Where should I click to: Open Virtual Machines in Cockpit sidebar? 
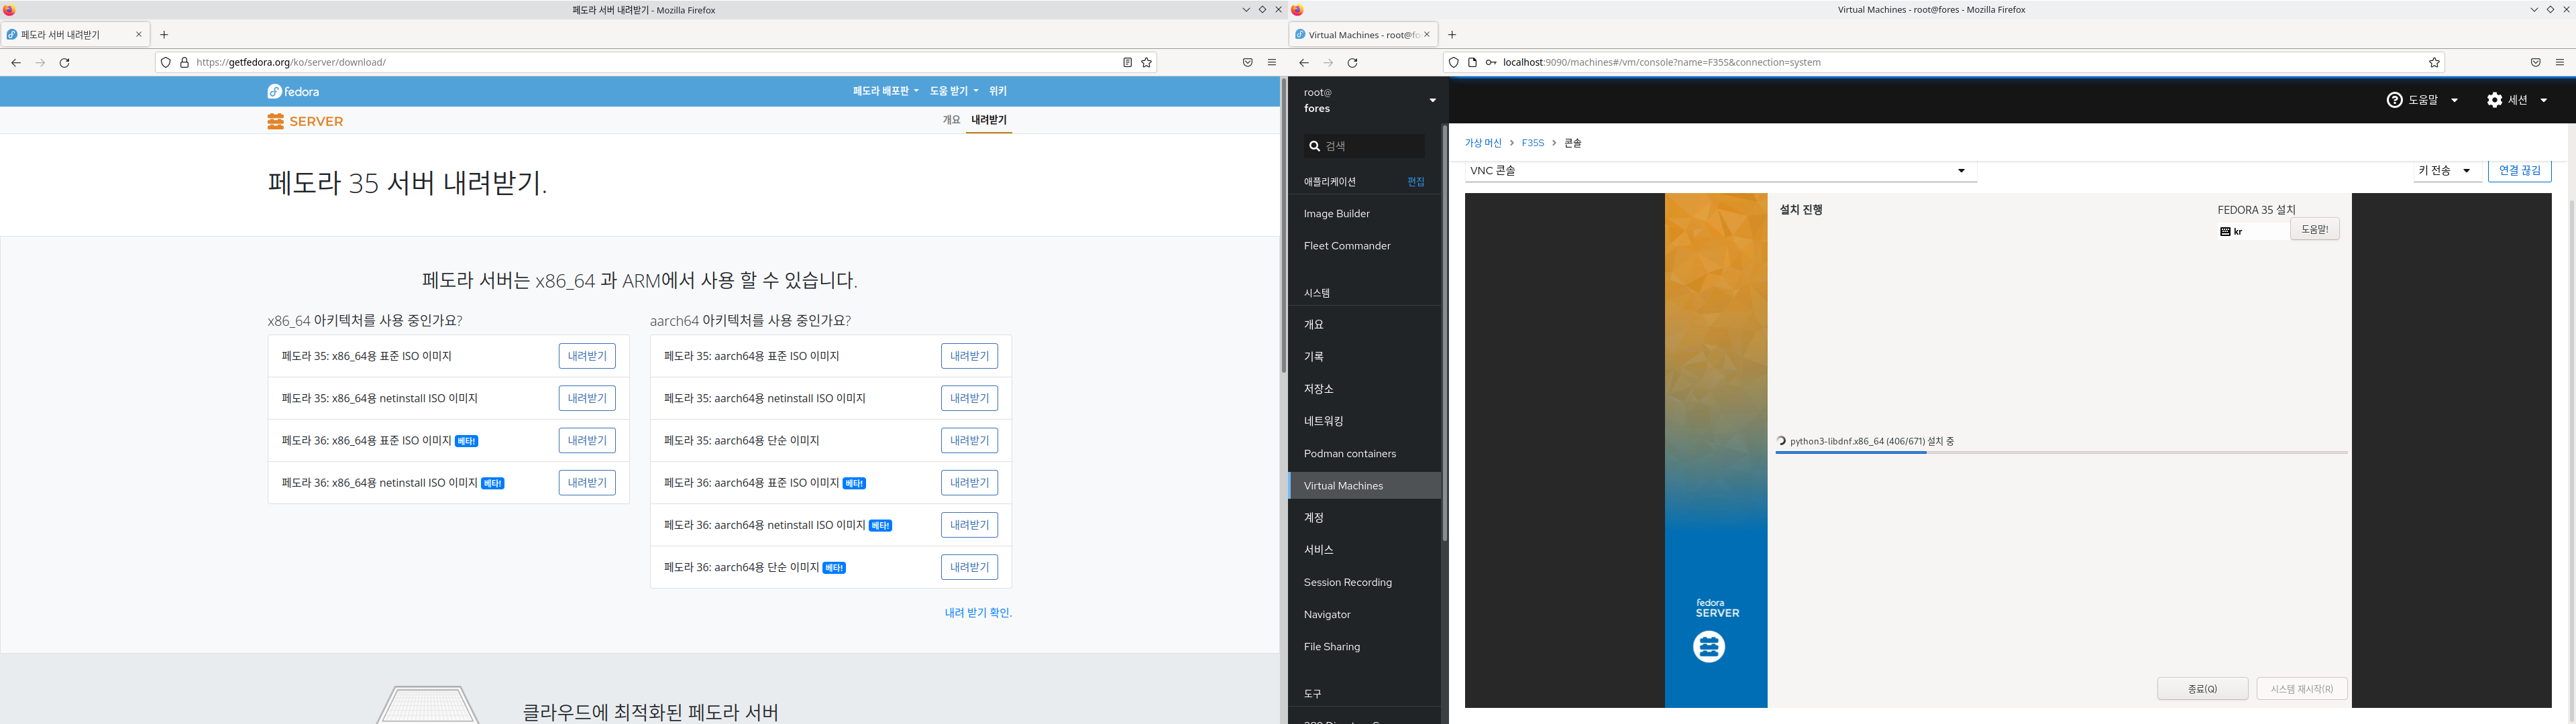(x=1364, y=486)
